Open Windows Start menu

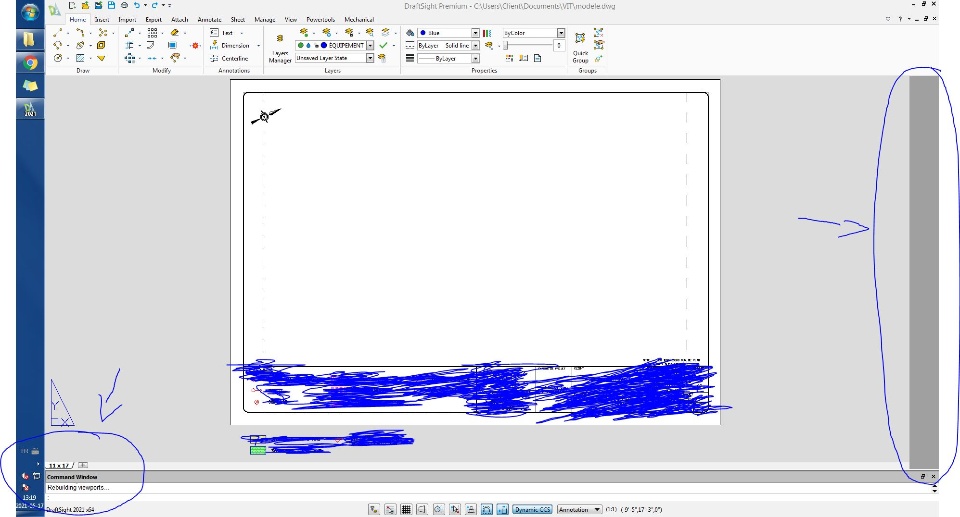click(x=29, y=12)
